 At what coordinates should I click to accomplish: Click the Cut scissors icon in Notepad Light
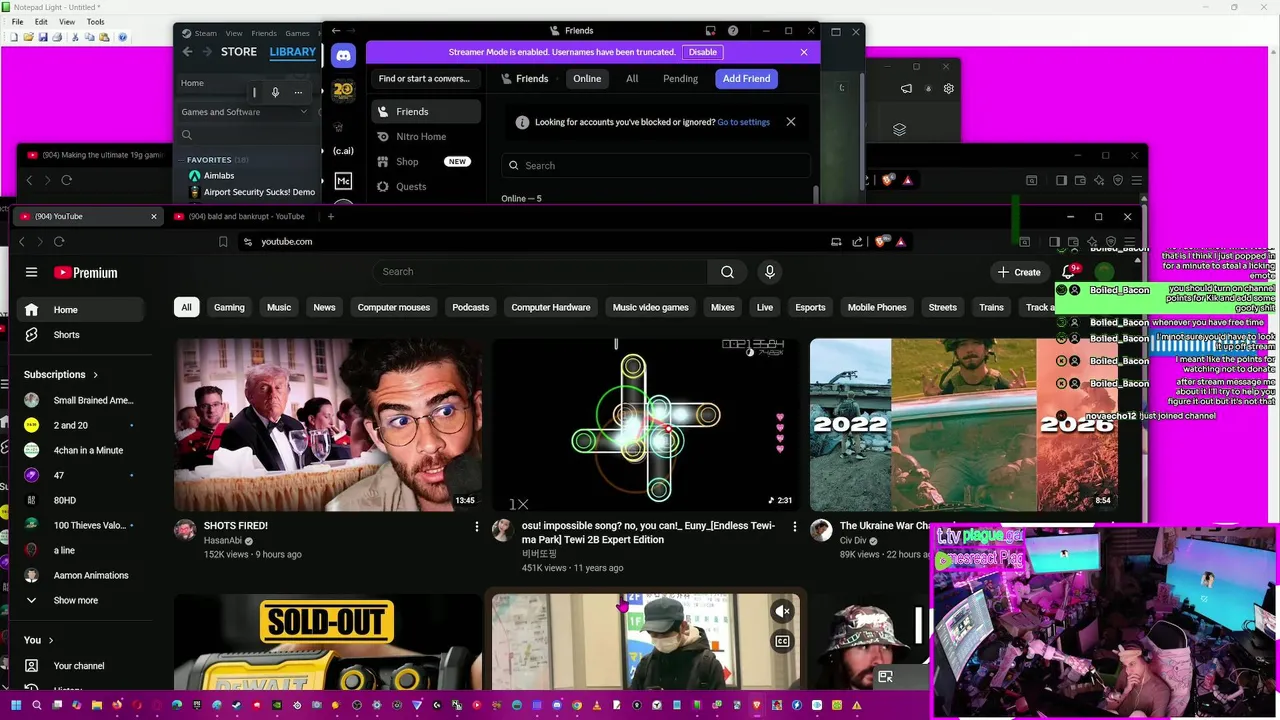coord(75,37)
